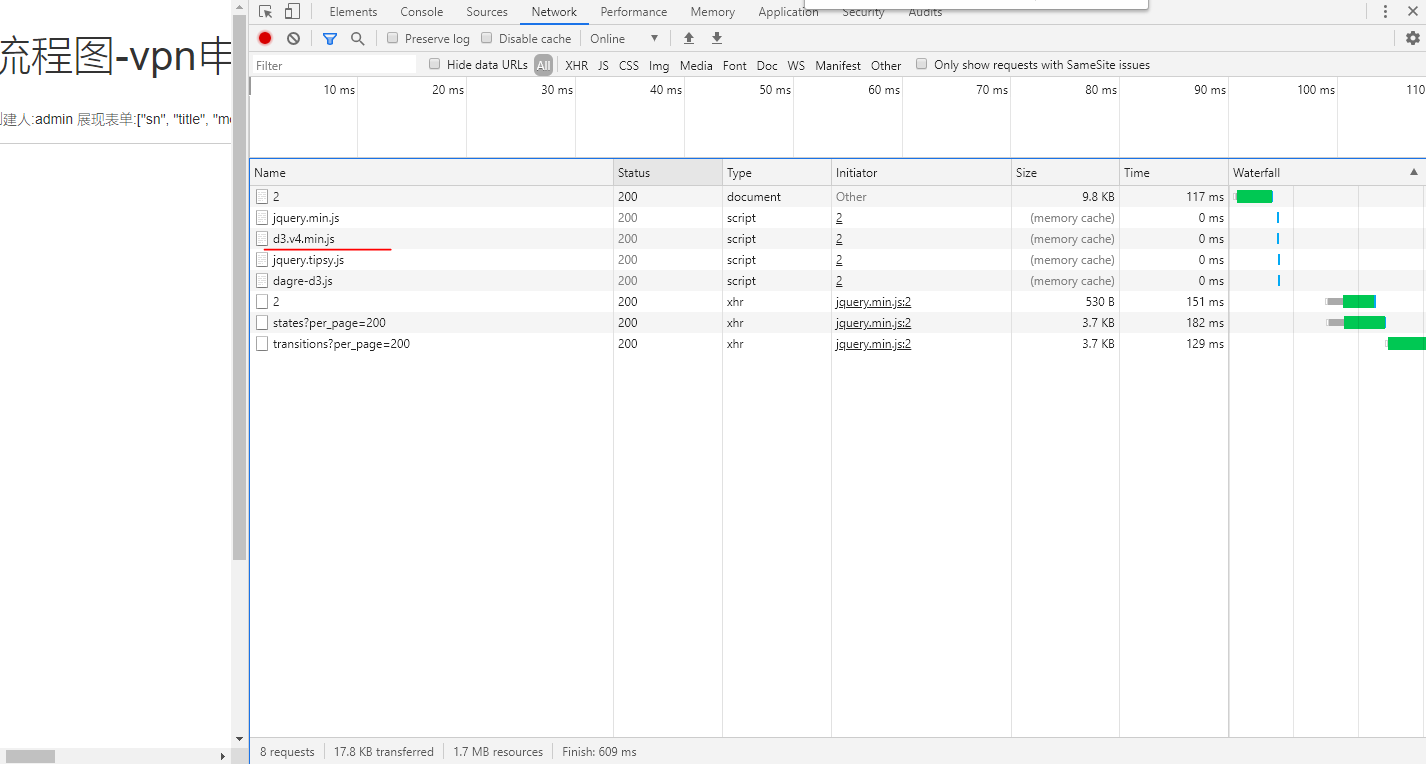Open DevTools three-dot customize menu
1426x764 pixels.
tap(1385, 12)
